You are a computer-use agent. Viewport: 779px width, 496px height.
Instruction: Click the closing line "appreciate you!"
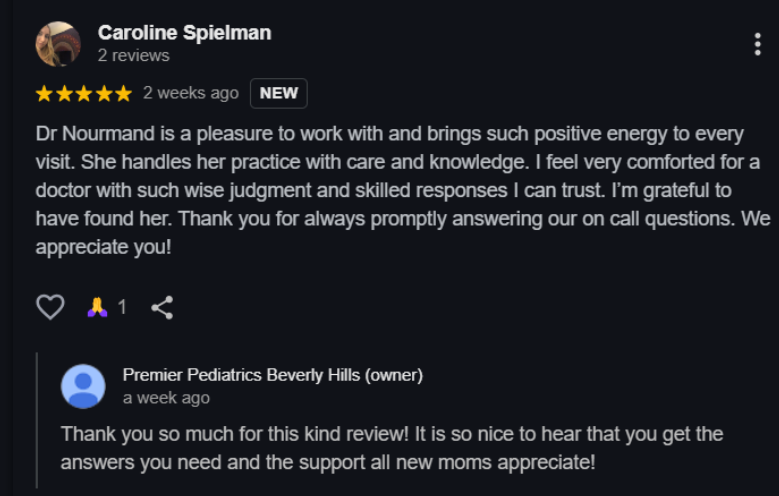[103, 247]
